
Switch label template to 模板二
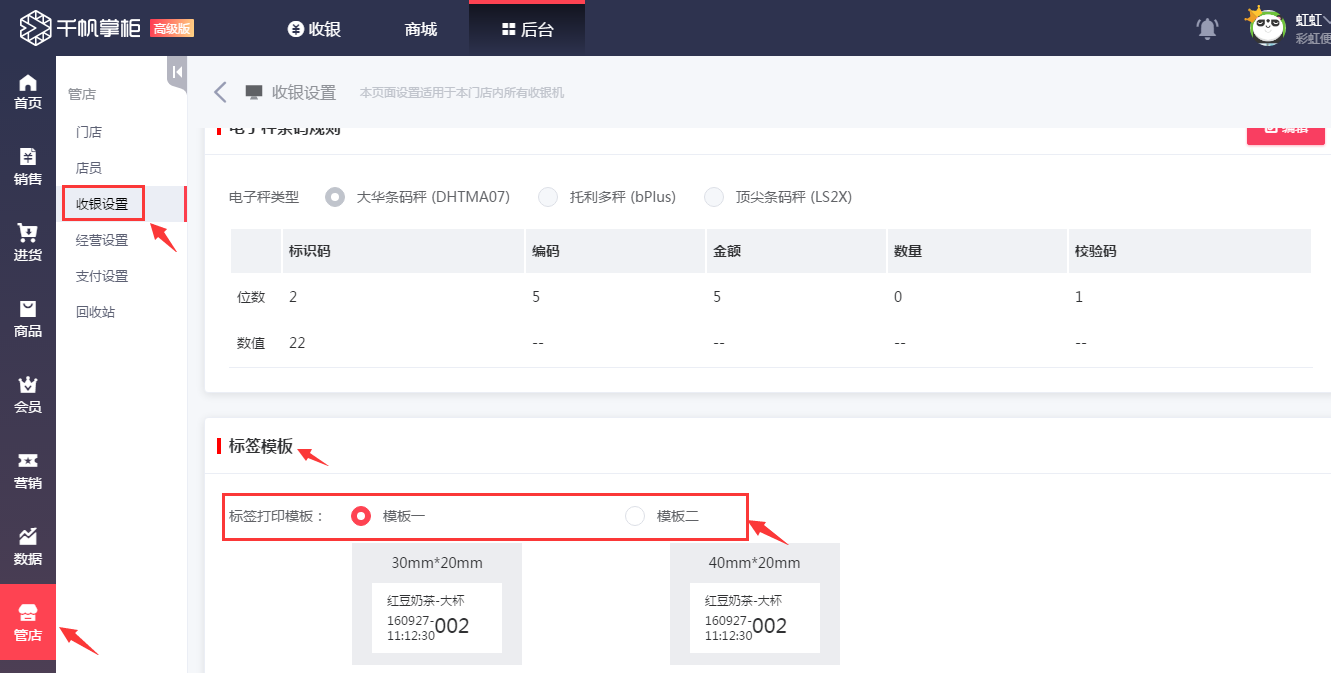635,516
